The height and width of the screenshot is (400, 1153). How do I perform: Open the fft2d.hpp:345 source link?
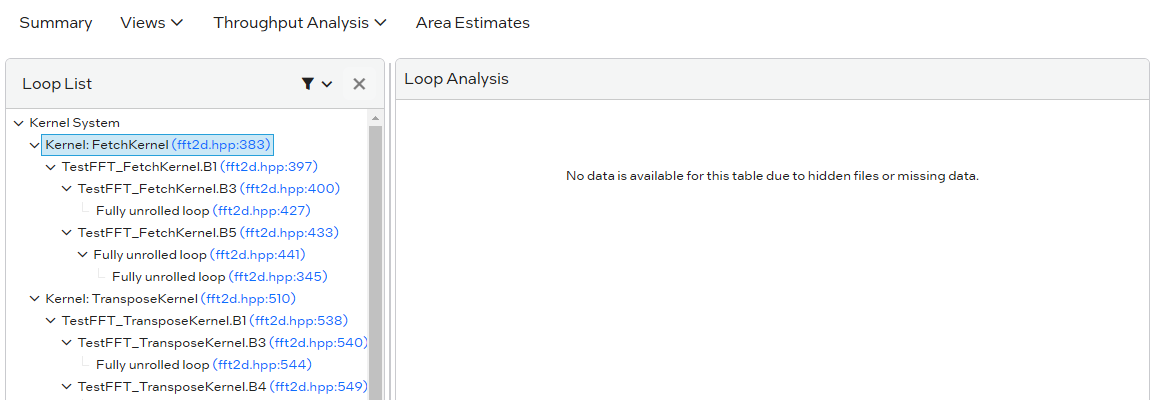pos(278,277)
